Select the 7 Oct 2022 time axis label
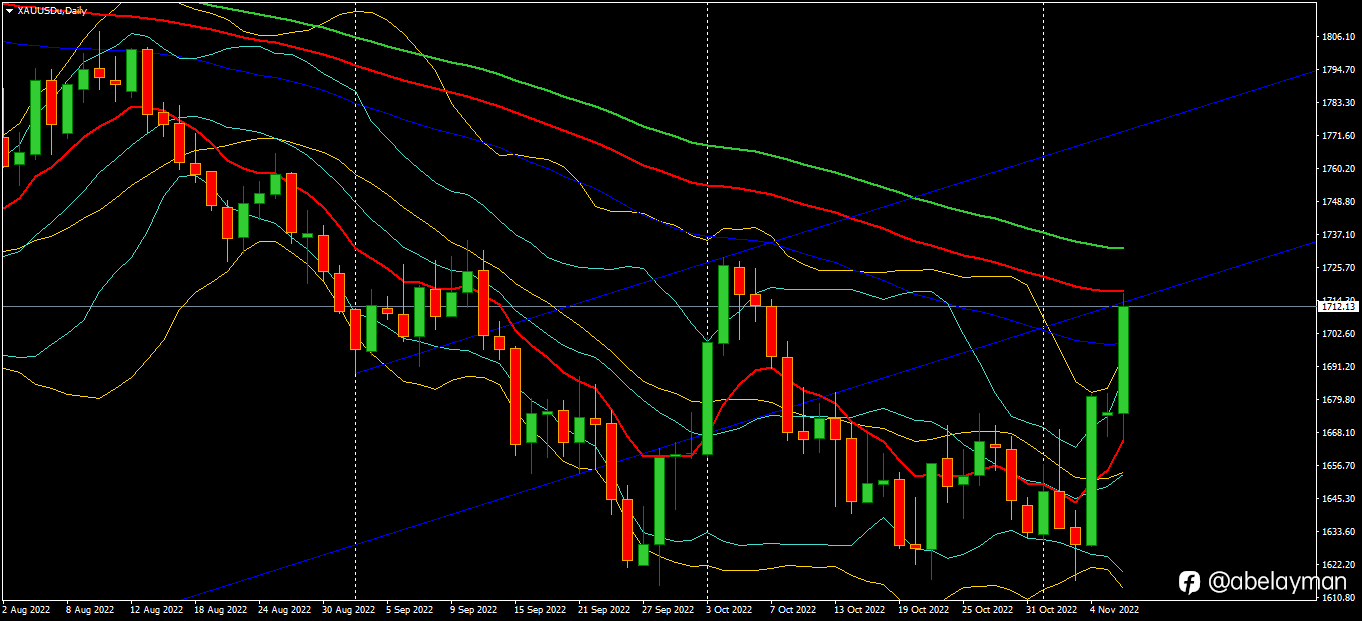The image size is (1362, 621). click(x=794, y=609)
